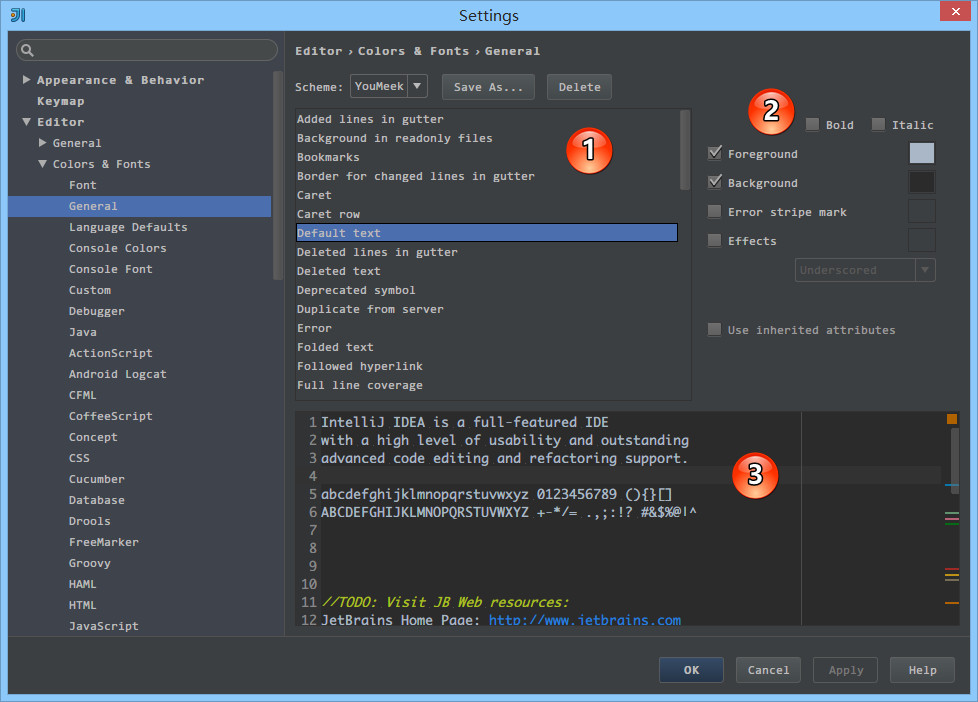978x702 pixels.
Task: Expand the Appearance & Behavior tree node
Action: click(26, 80)
